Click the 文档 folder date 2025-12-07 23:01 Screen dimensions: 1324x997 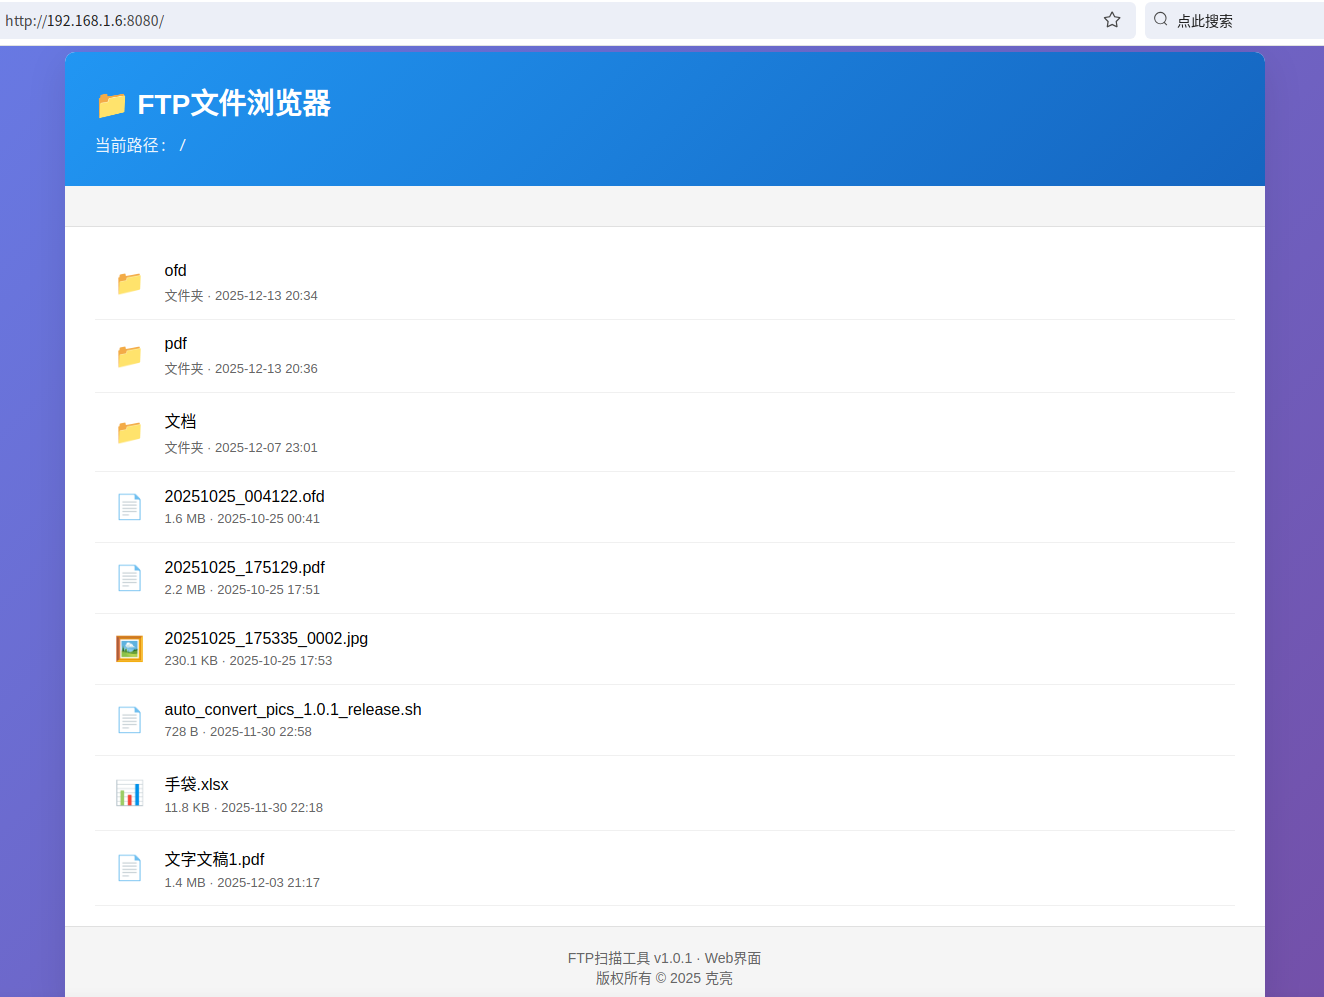click(x=266, y=448)
